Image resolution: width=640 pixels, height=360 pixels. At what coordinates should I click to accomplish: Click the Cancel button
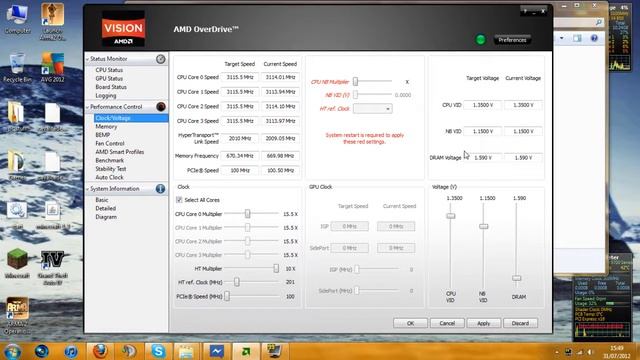click(447, 323)
